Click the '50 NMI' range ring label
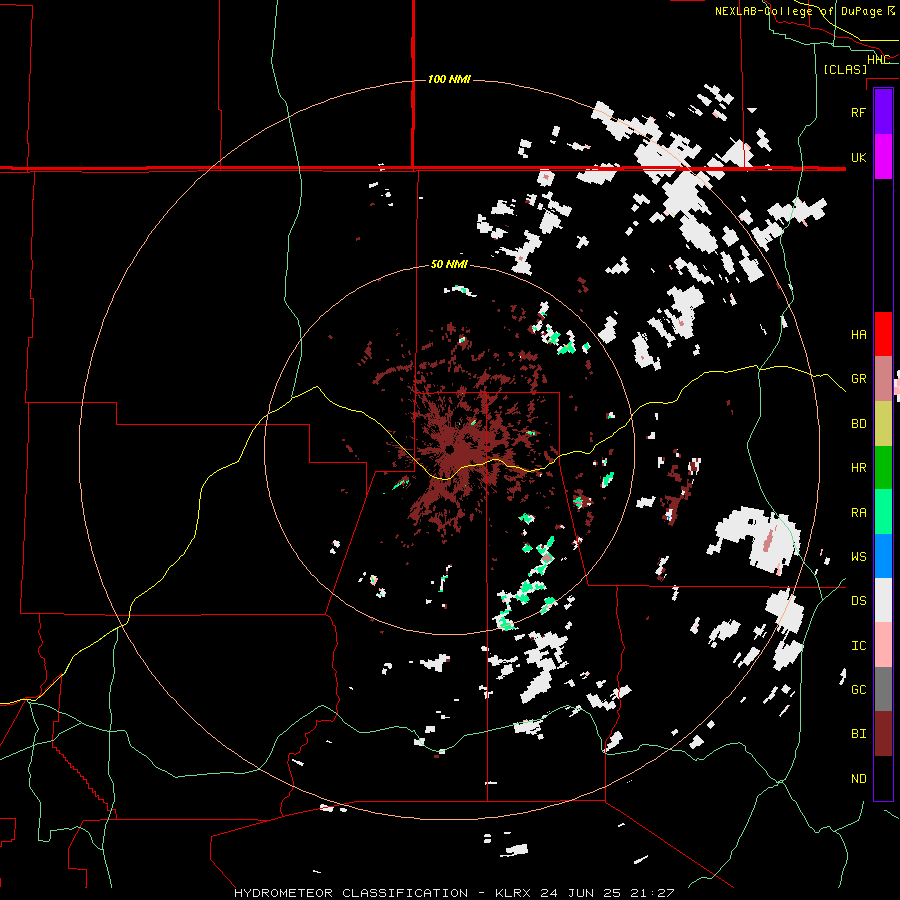 (x=449, y=265)
